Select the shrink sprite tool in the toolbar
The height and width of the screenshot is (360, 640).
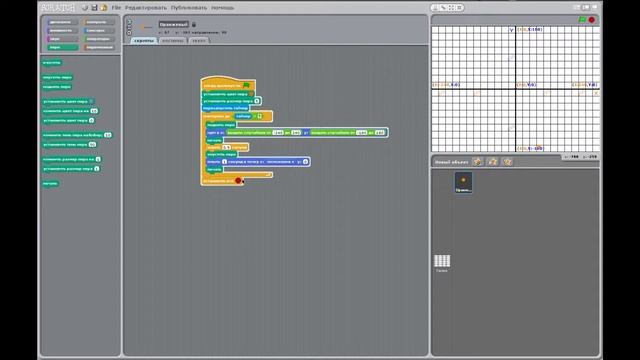click(x=459, y=8)
